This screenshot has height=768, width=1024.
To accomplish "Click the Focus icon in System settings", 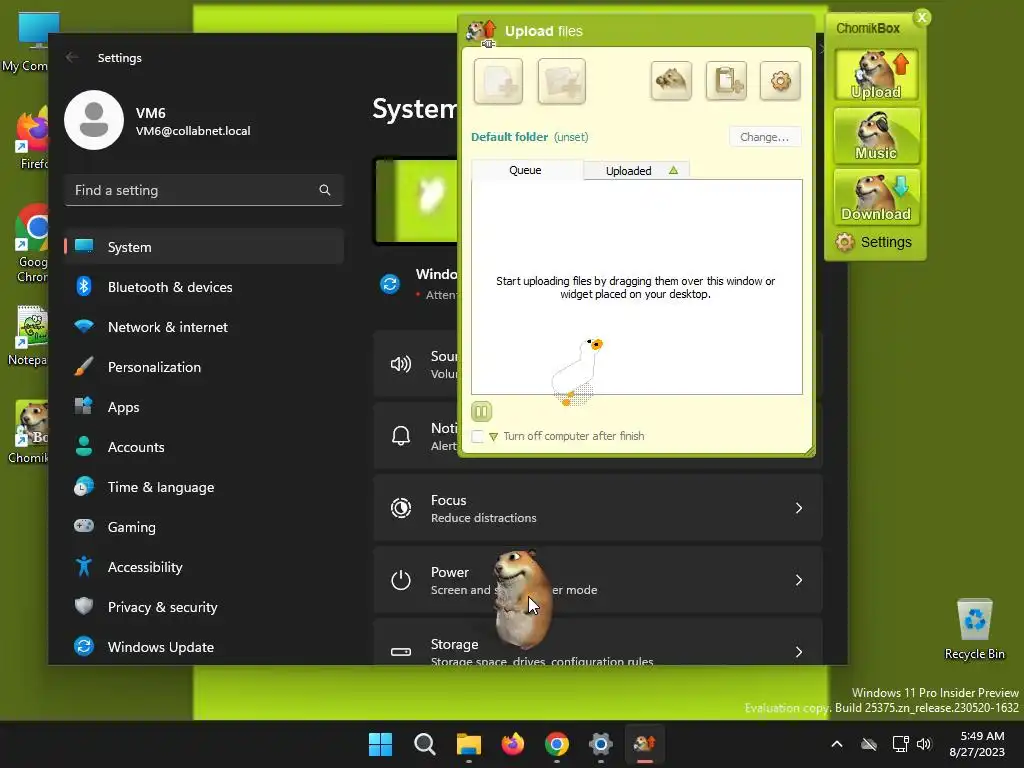I will coord(400,508).
